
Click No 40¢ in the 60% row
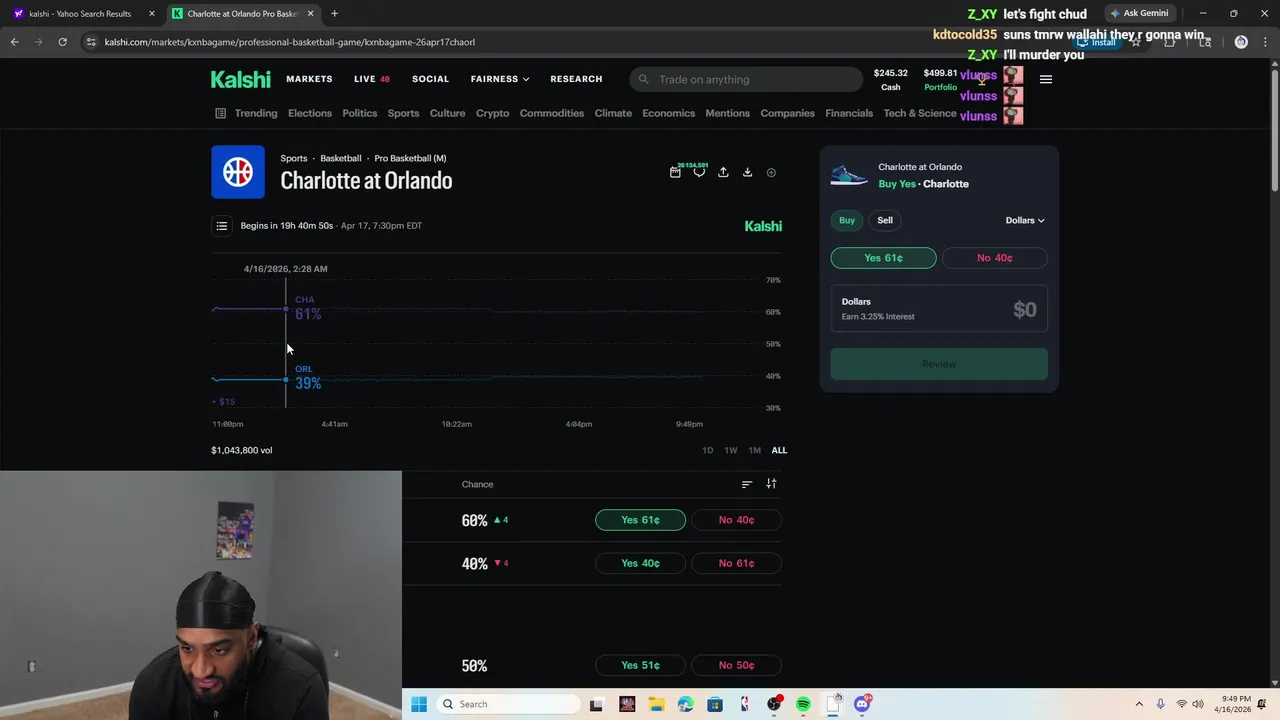coord(736,520)
